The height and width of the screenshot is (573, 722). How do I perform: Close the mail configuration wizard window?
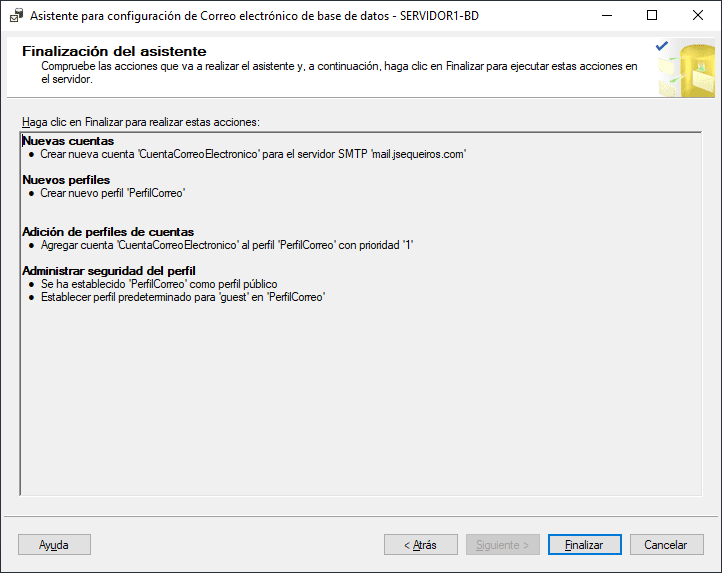pos(698,16)
